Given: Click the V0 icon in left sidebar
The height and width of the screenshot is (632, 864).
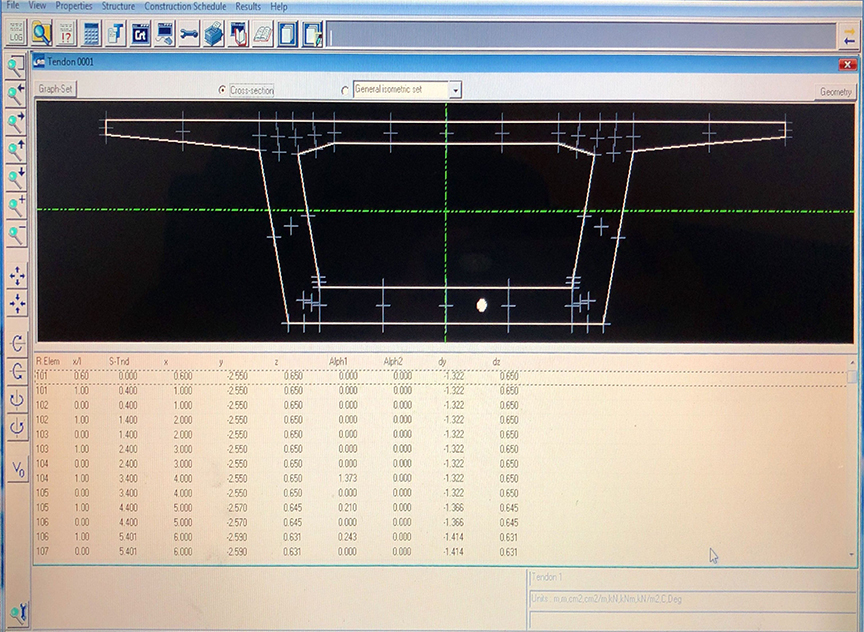Looking at the screenshot, I should coord(17,469).
